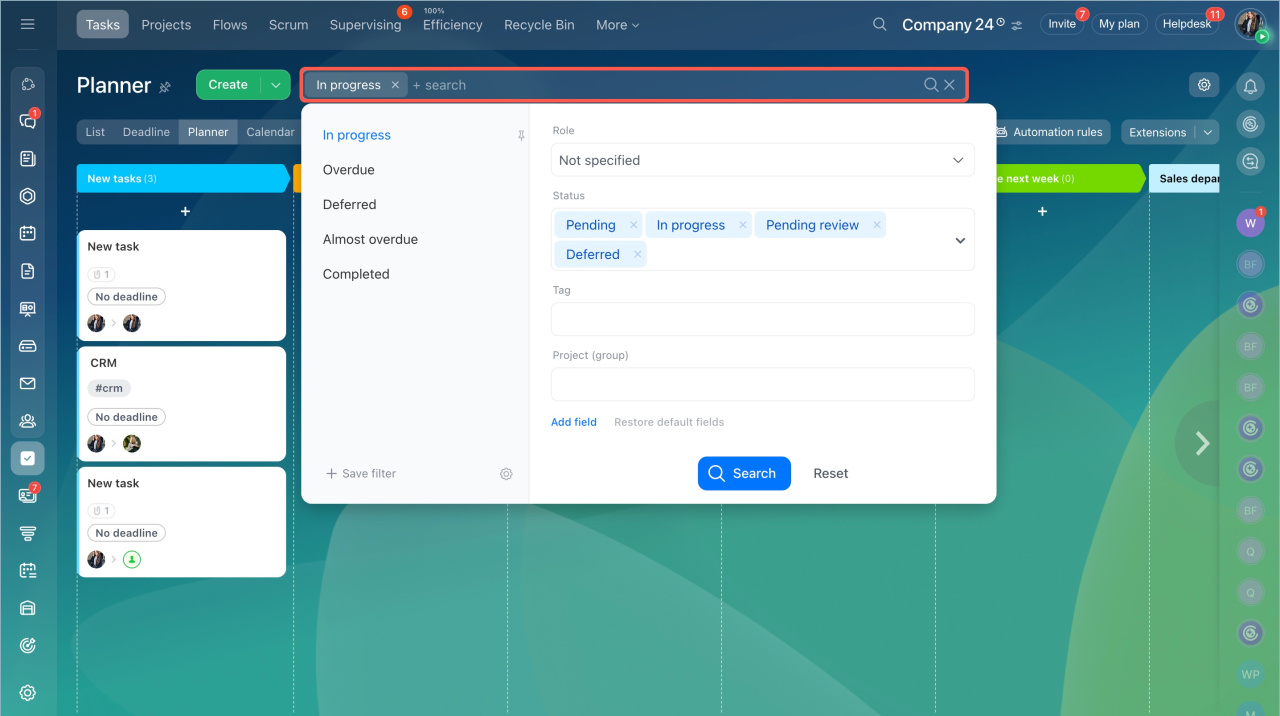
Task: Open the messenger chat icon with badge 1
Action: [x=28, y=121]
